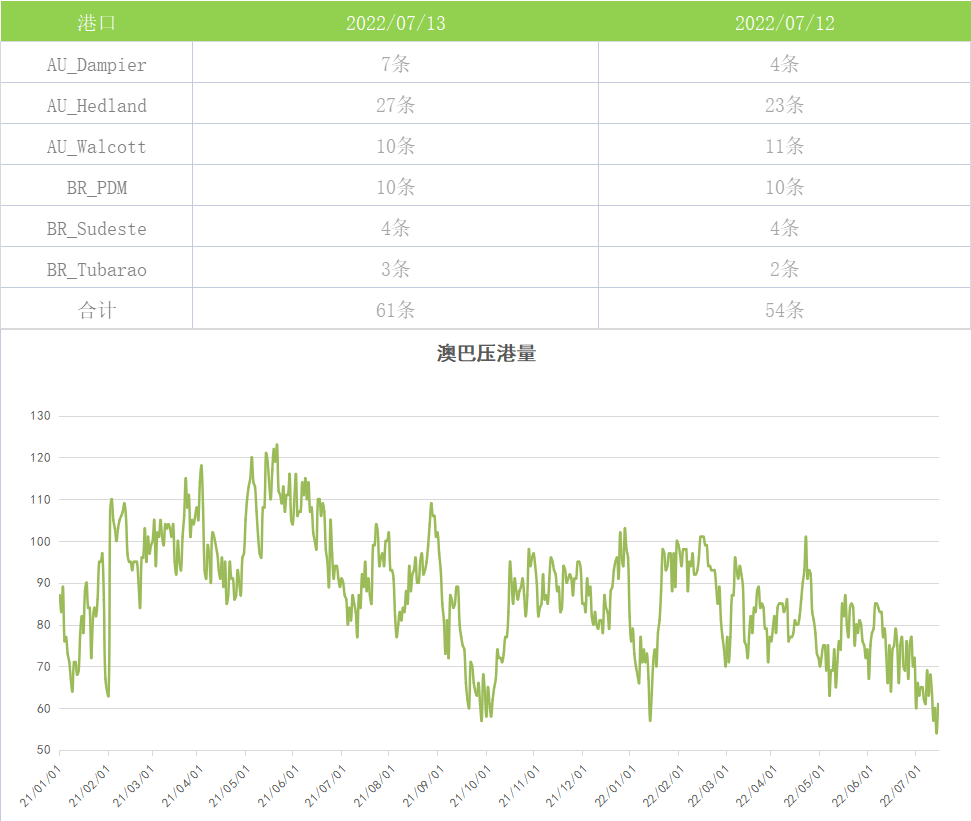The width and height of the screenshot is (971, 821).
Task: Select the BR_Sudeste row label
Action: click(x=96, y=229)
